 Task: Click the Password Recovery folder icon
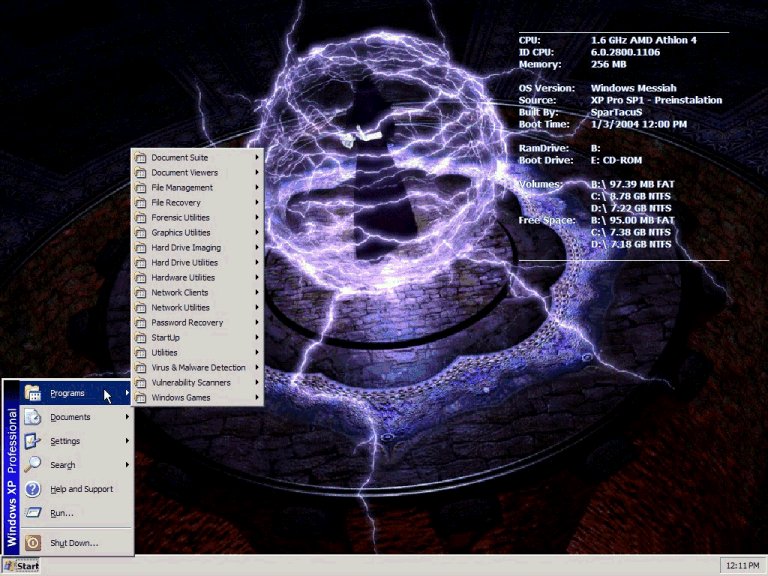(x=141, y=323)
